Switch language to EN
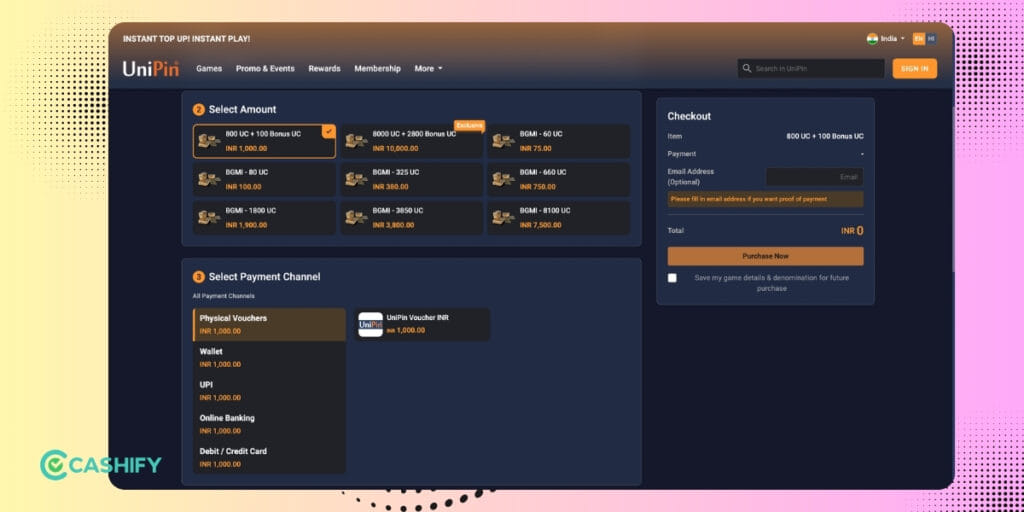This screenshot has width=1024, height=512. (918, 39)
